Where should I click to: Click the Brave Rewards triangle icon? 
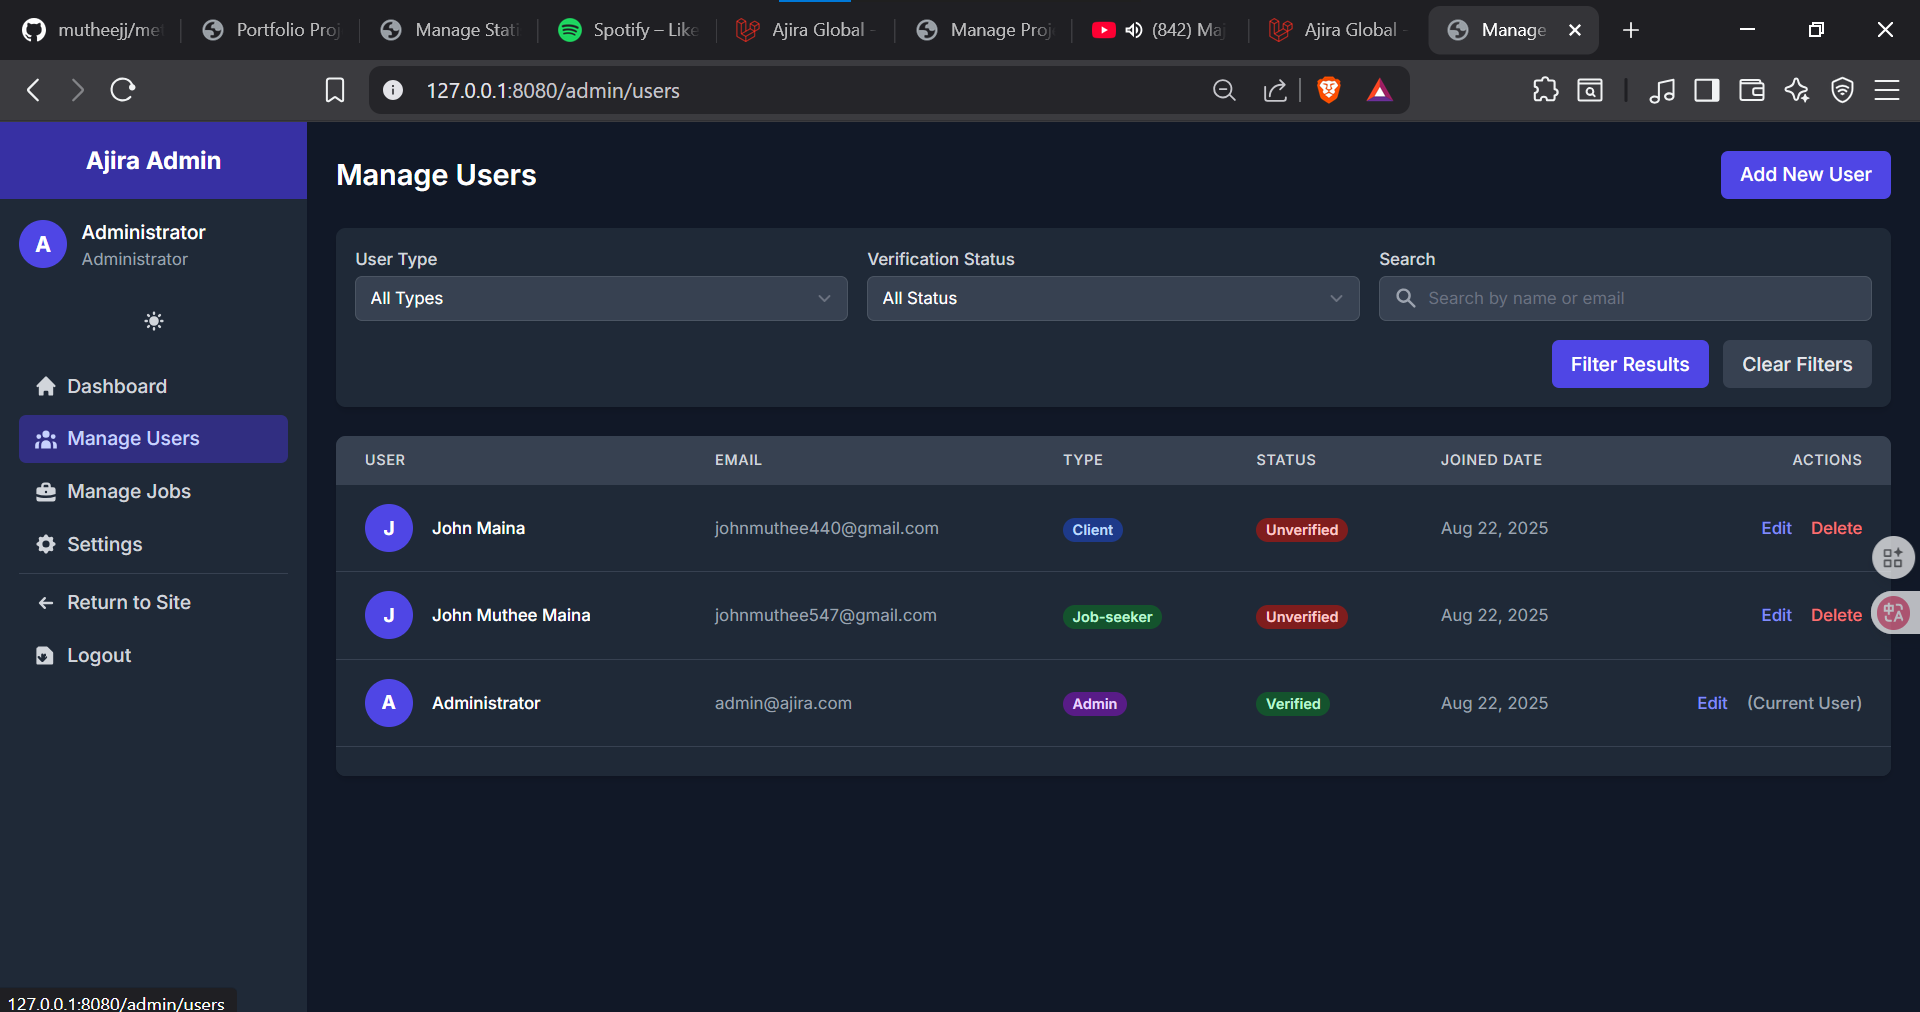1379,90
